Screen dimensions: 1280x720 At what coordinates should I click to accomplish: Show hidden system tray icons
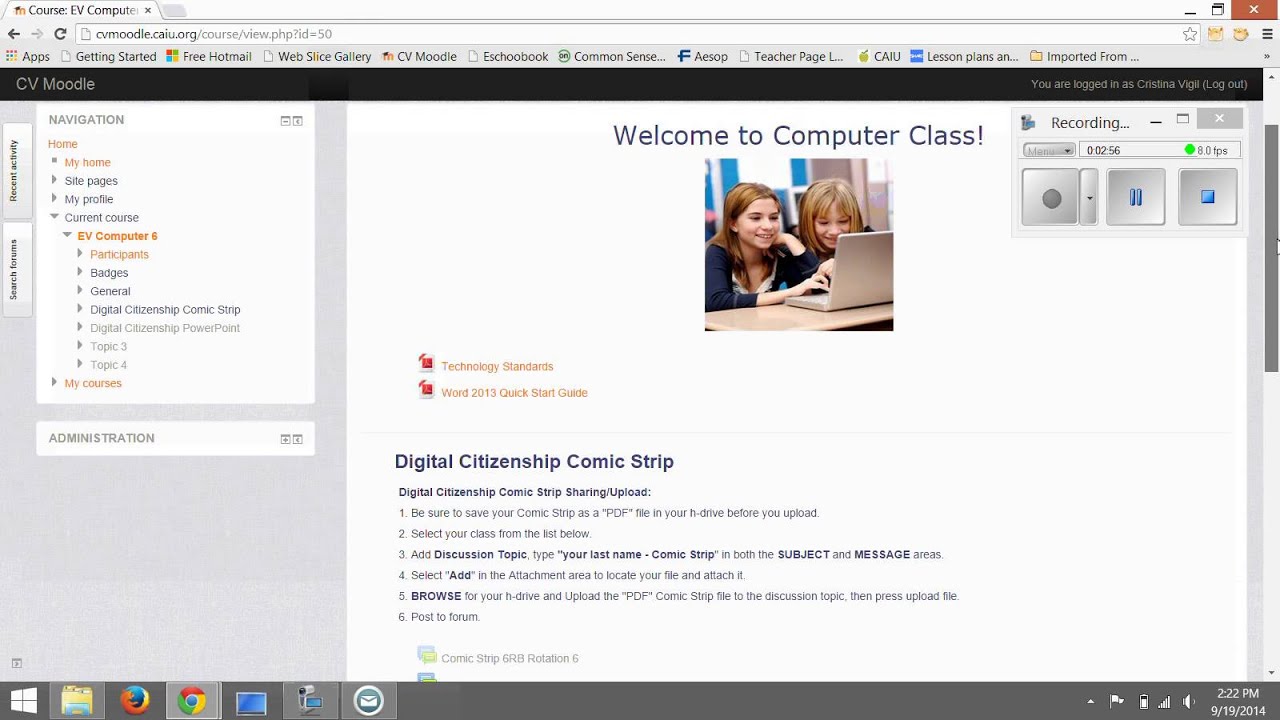pyautogui.click(x=1091, y=701)
